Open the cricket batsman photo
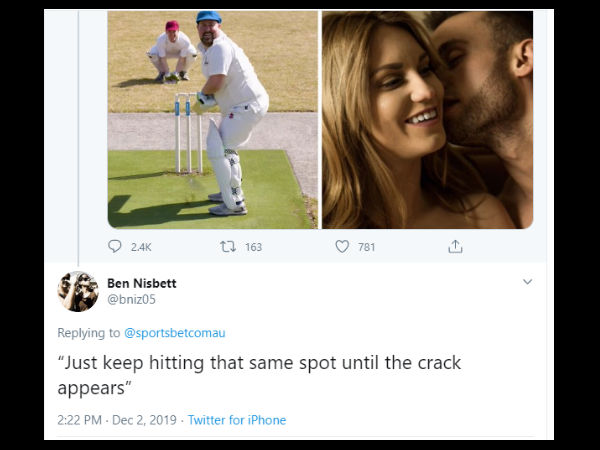Screen dimensions: 600x450 click(x=212, y=120)
